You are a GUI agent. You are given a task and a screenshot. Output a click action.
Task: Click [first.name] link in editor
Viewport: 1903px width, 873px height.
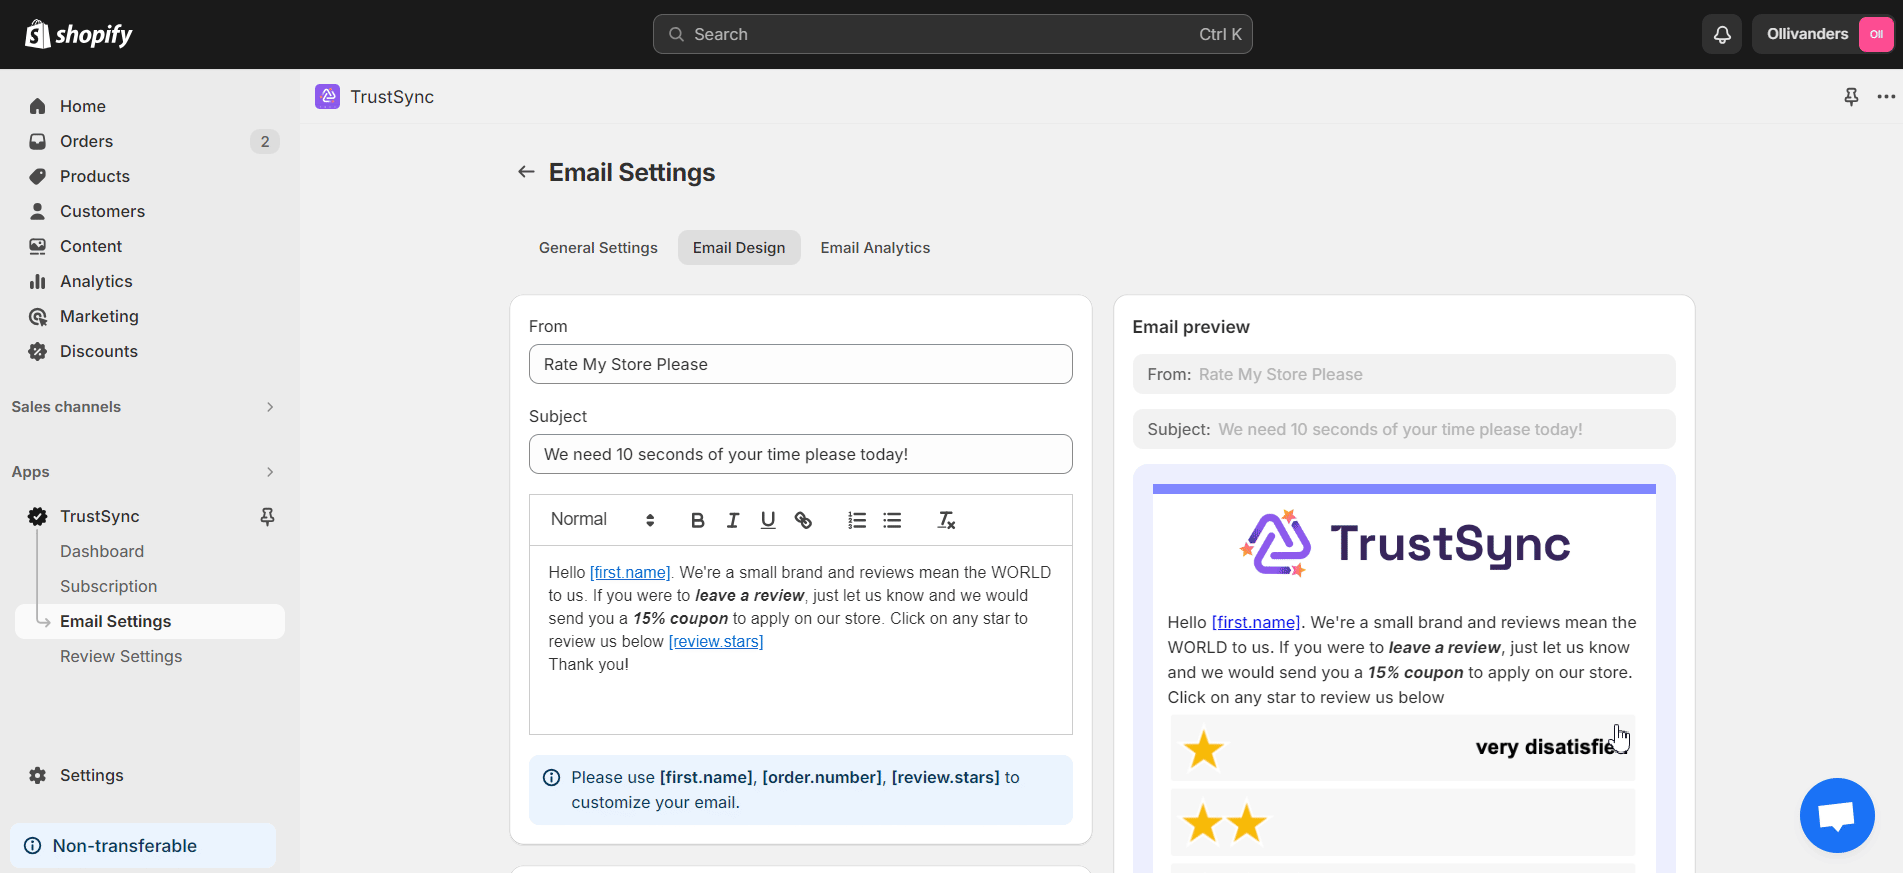click(630, 572)
